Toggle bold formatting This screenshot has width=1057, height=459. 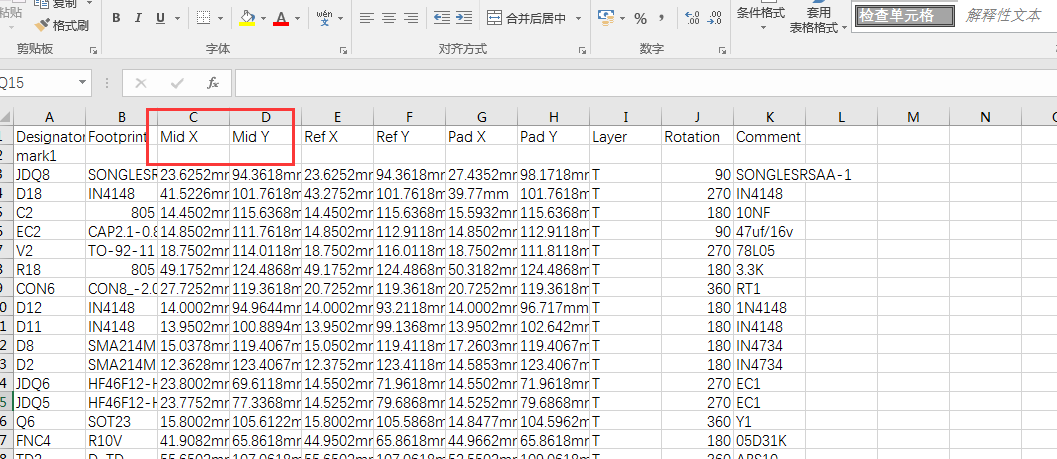[117, 18]
